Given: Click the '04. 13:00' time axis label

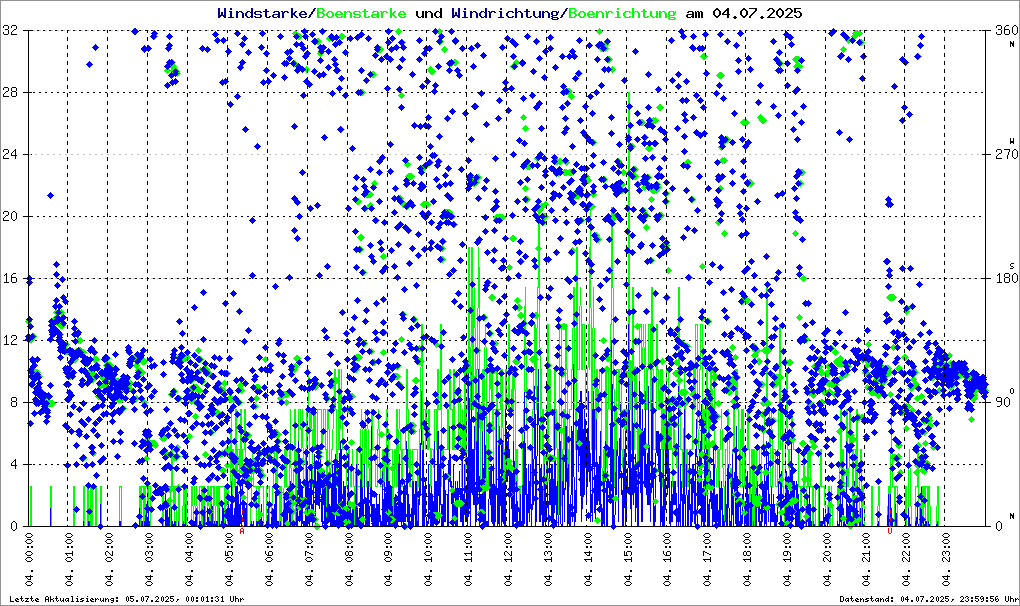Looking at the screenshot, I should 548,559.
